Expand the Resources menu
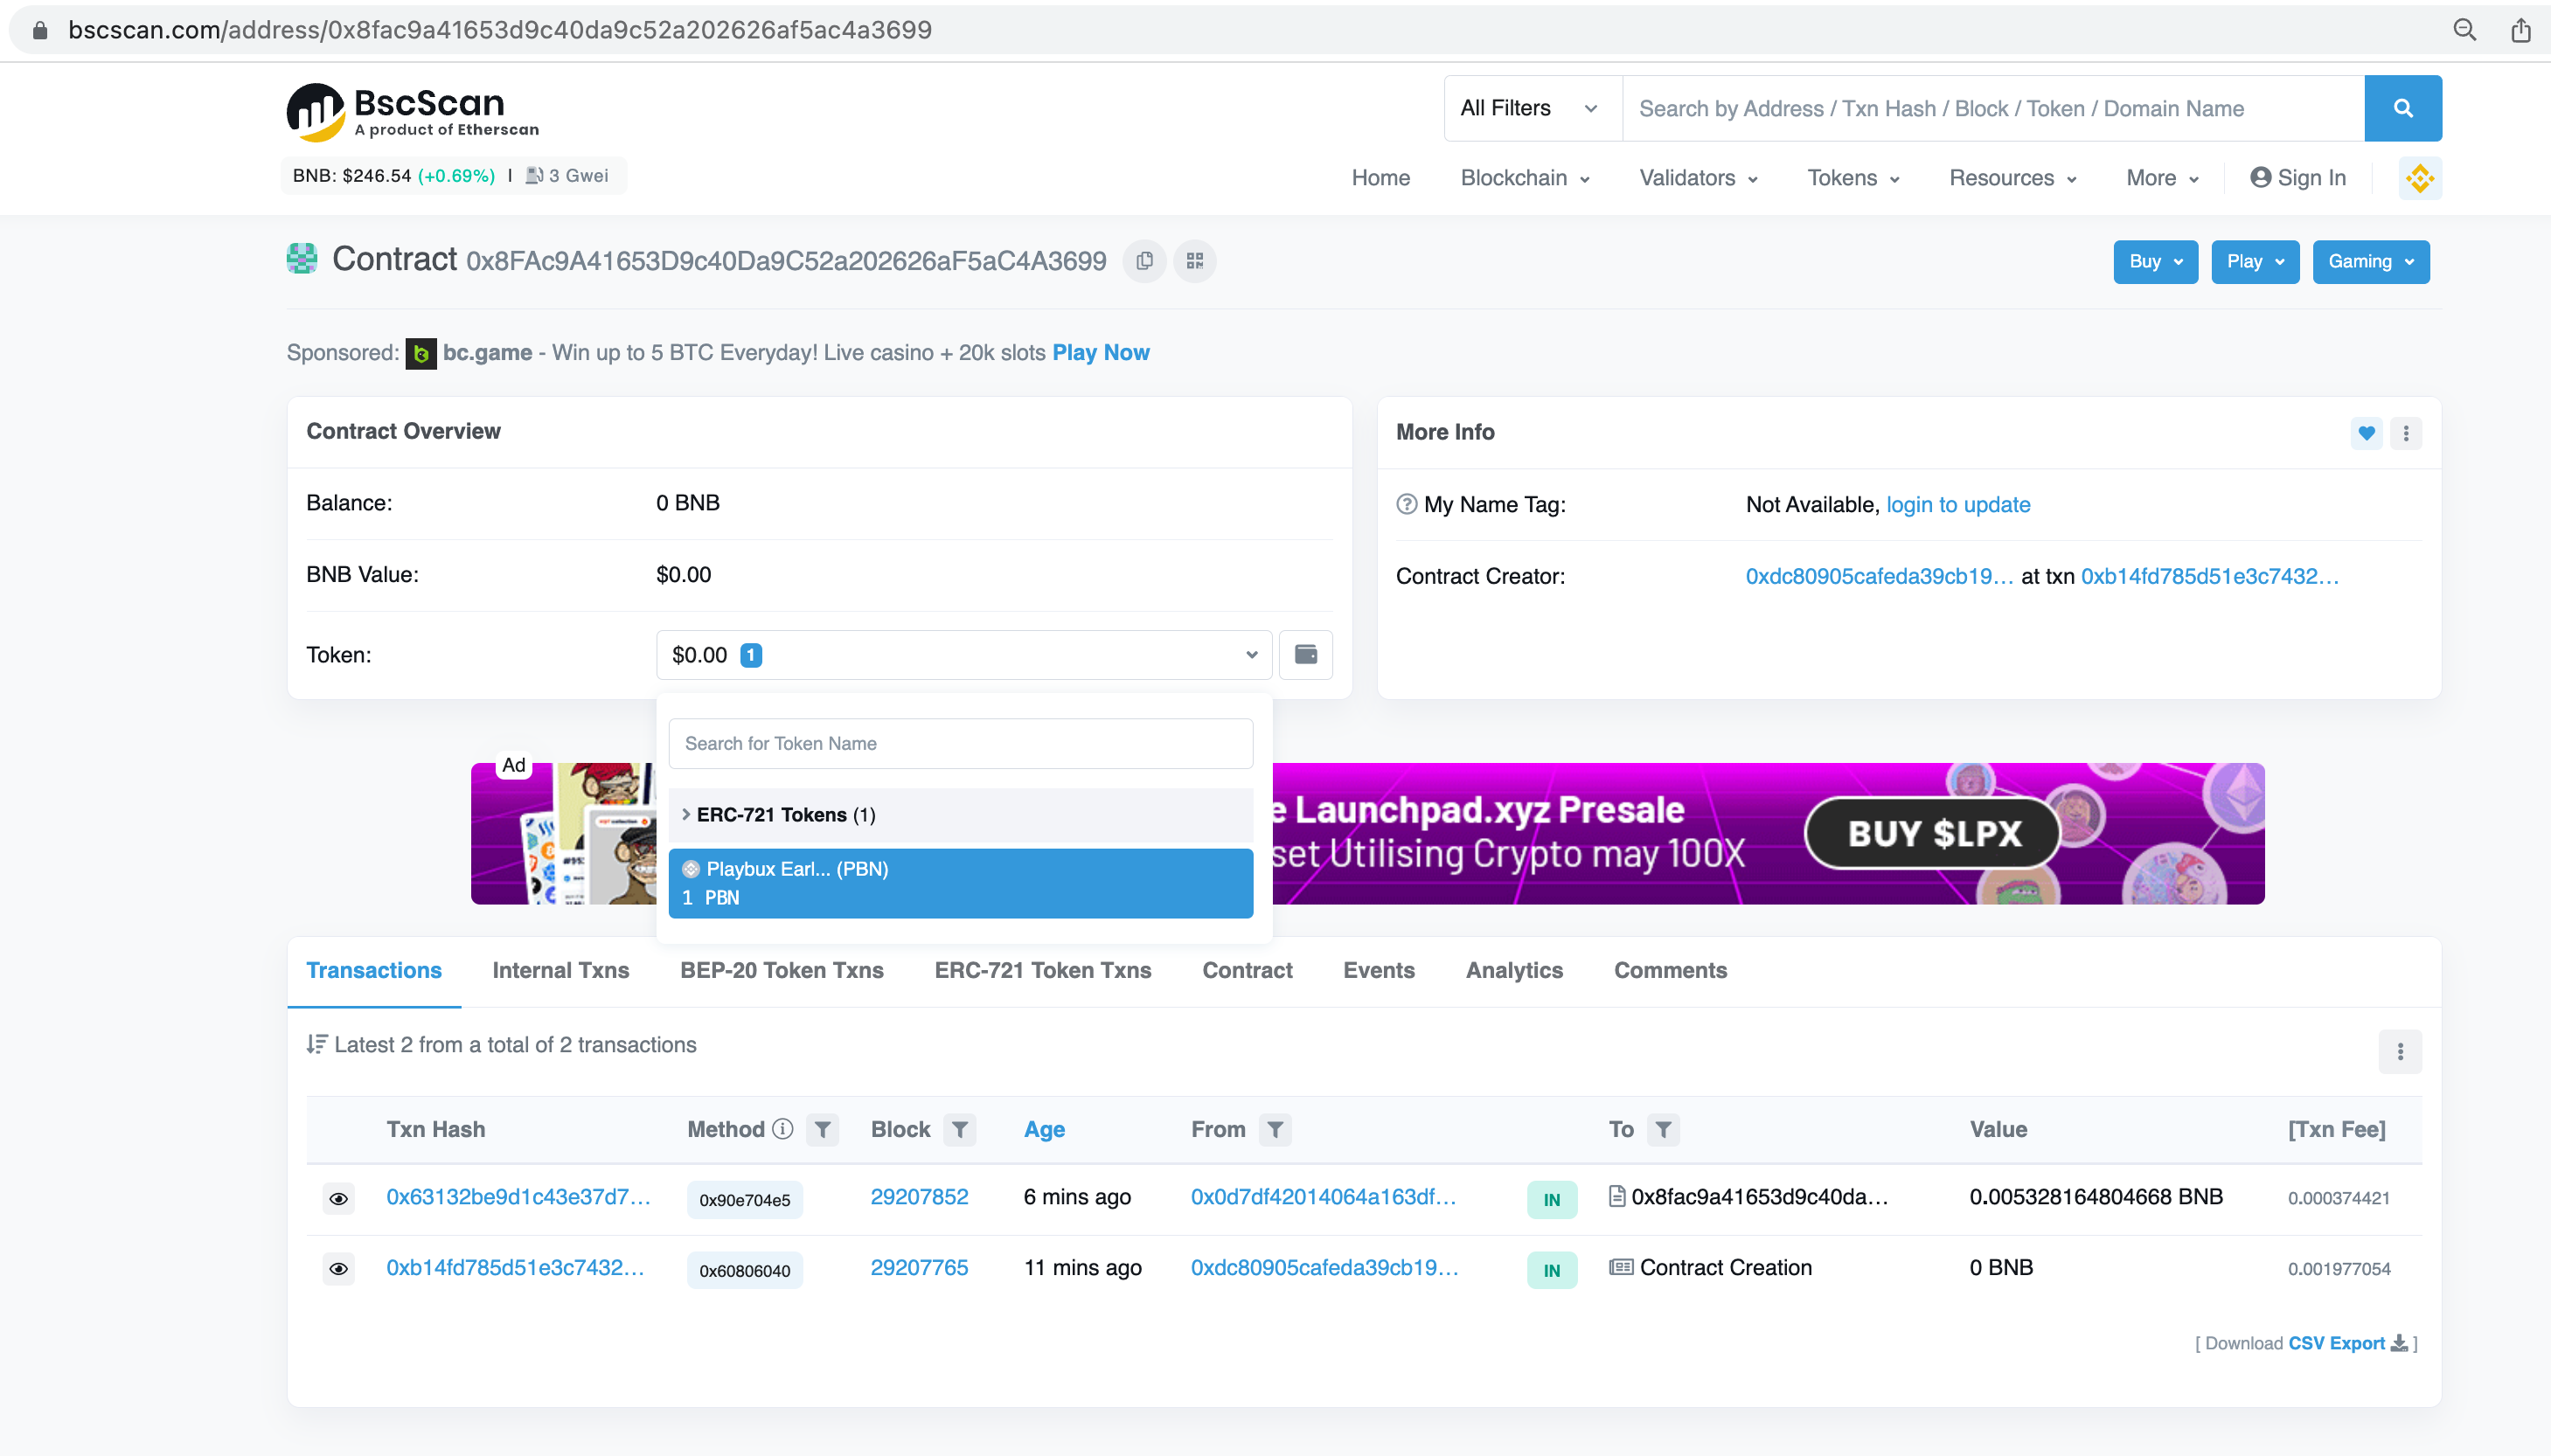 click(2012, 178)
